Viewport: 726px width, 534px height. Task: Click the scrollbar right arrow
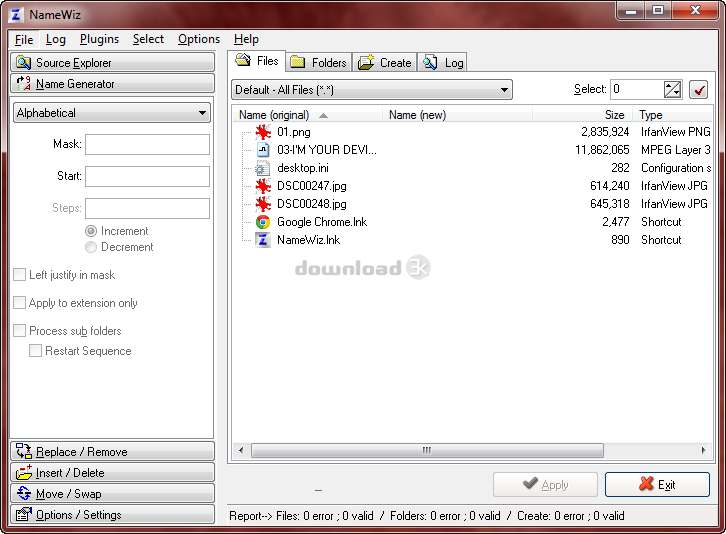point(703,450)
